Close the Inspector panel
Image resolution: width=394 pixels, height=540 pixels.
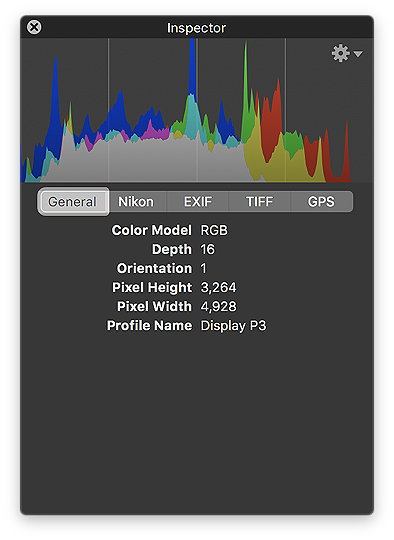coord(34,27)
